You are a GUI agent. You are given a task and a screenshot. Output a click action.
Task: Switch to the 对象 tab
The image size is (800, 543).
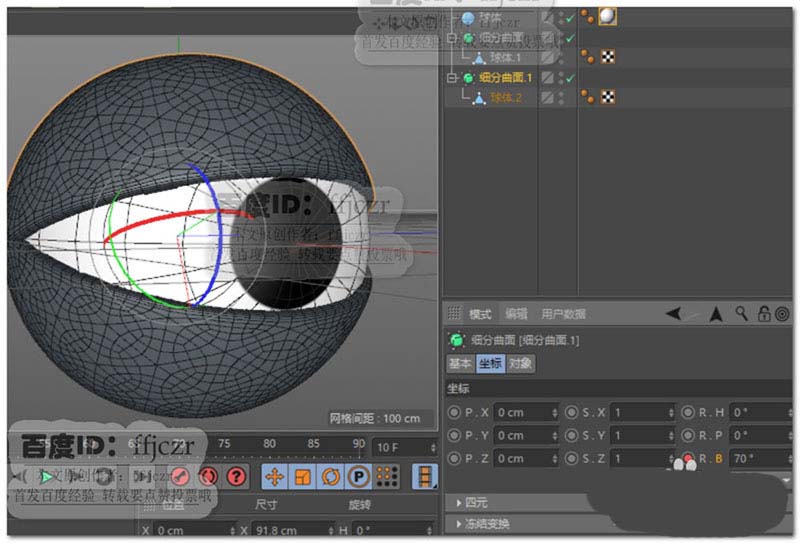tap(520, 363)
